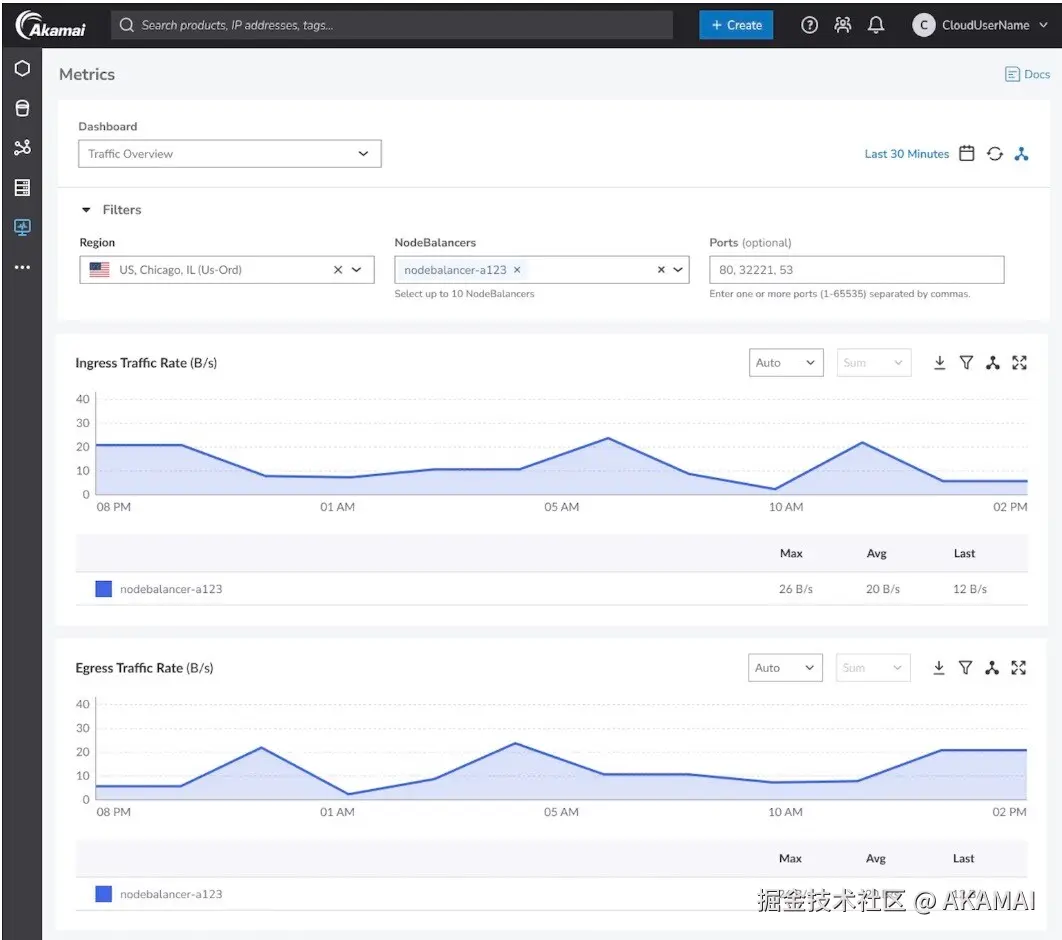The height and width of the screenshot is (940, 1062).
Task: Select Ingress Avg column header
Action: (x=876, y=553)
